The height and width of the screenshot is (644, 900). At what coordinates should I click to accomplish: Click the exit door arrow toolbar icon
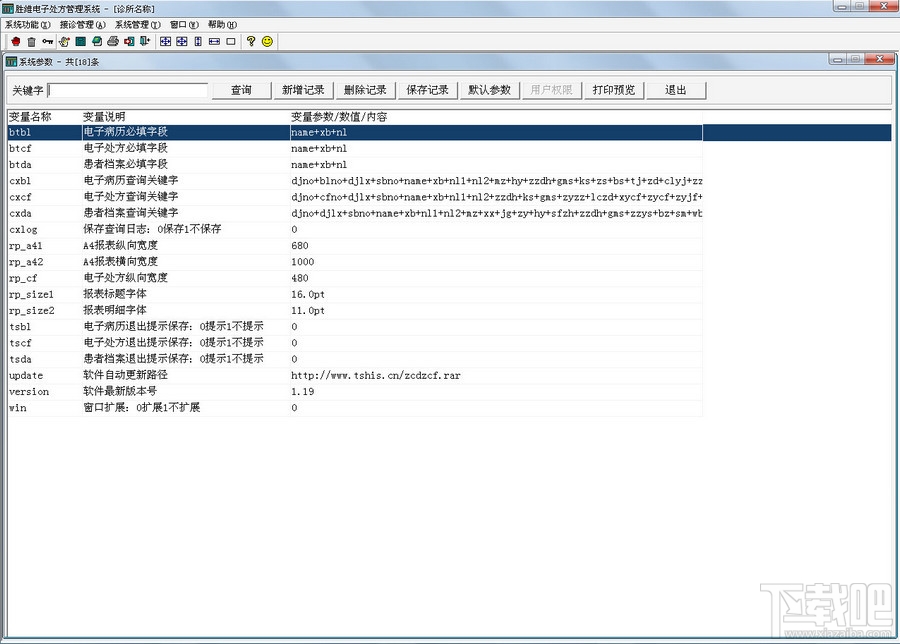click(x=145, y=41)
